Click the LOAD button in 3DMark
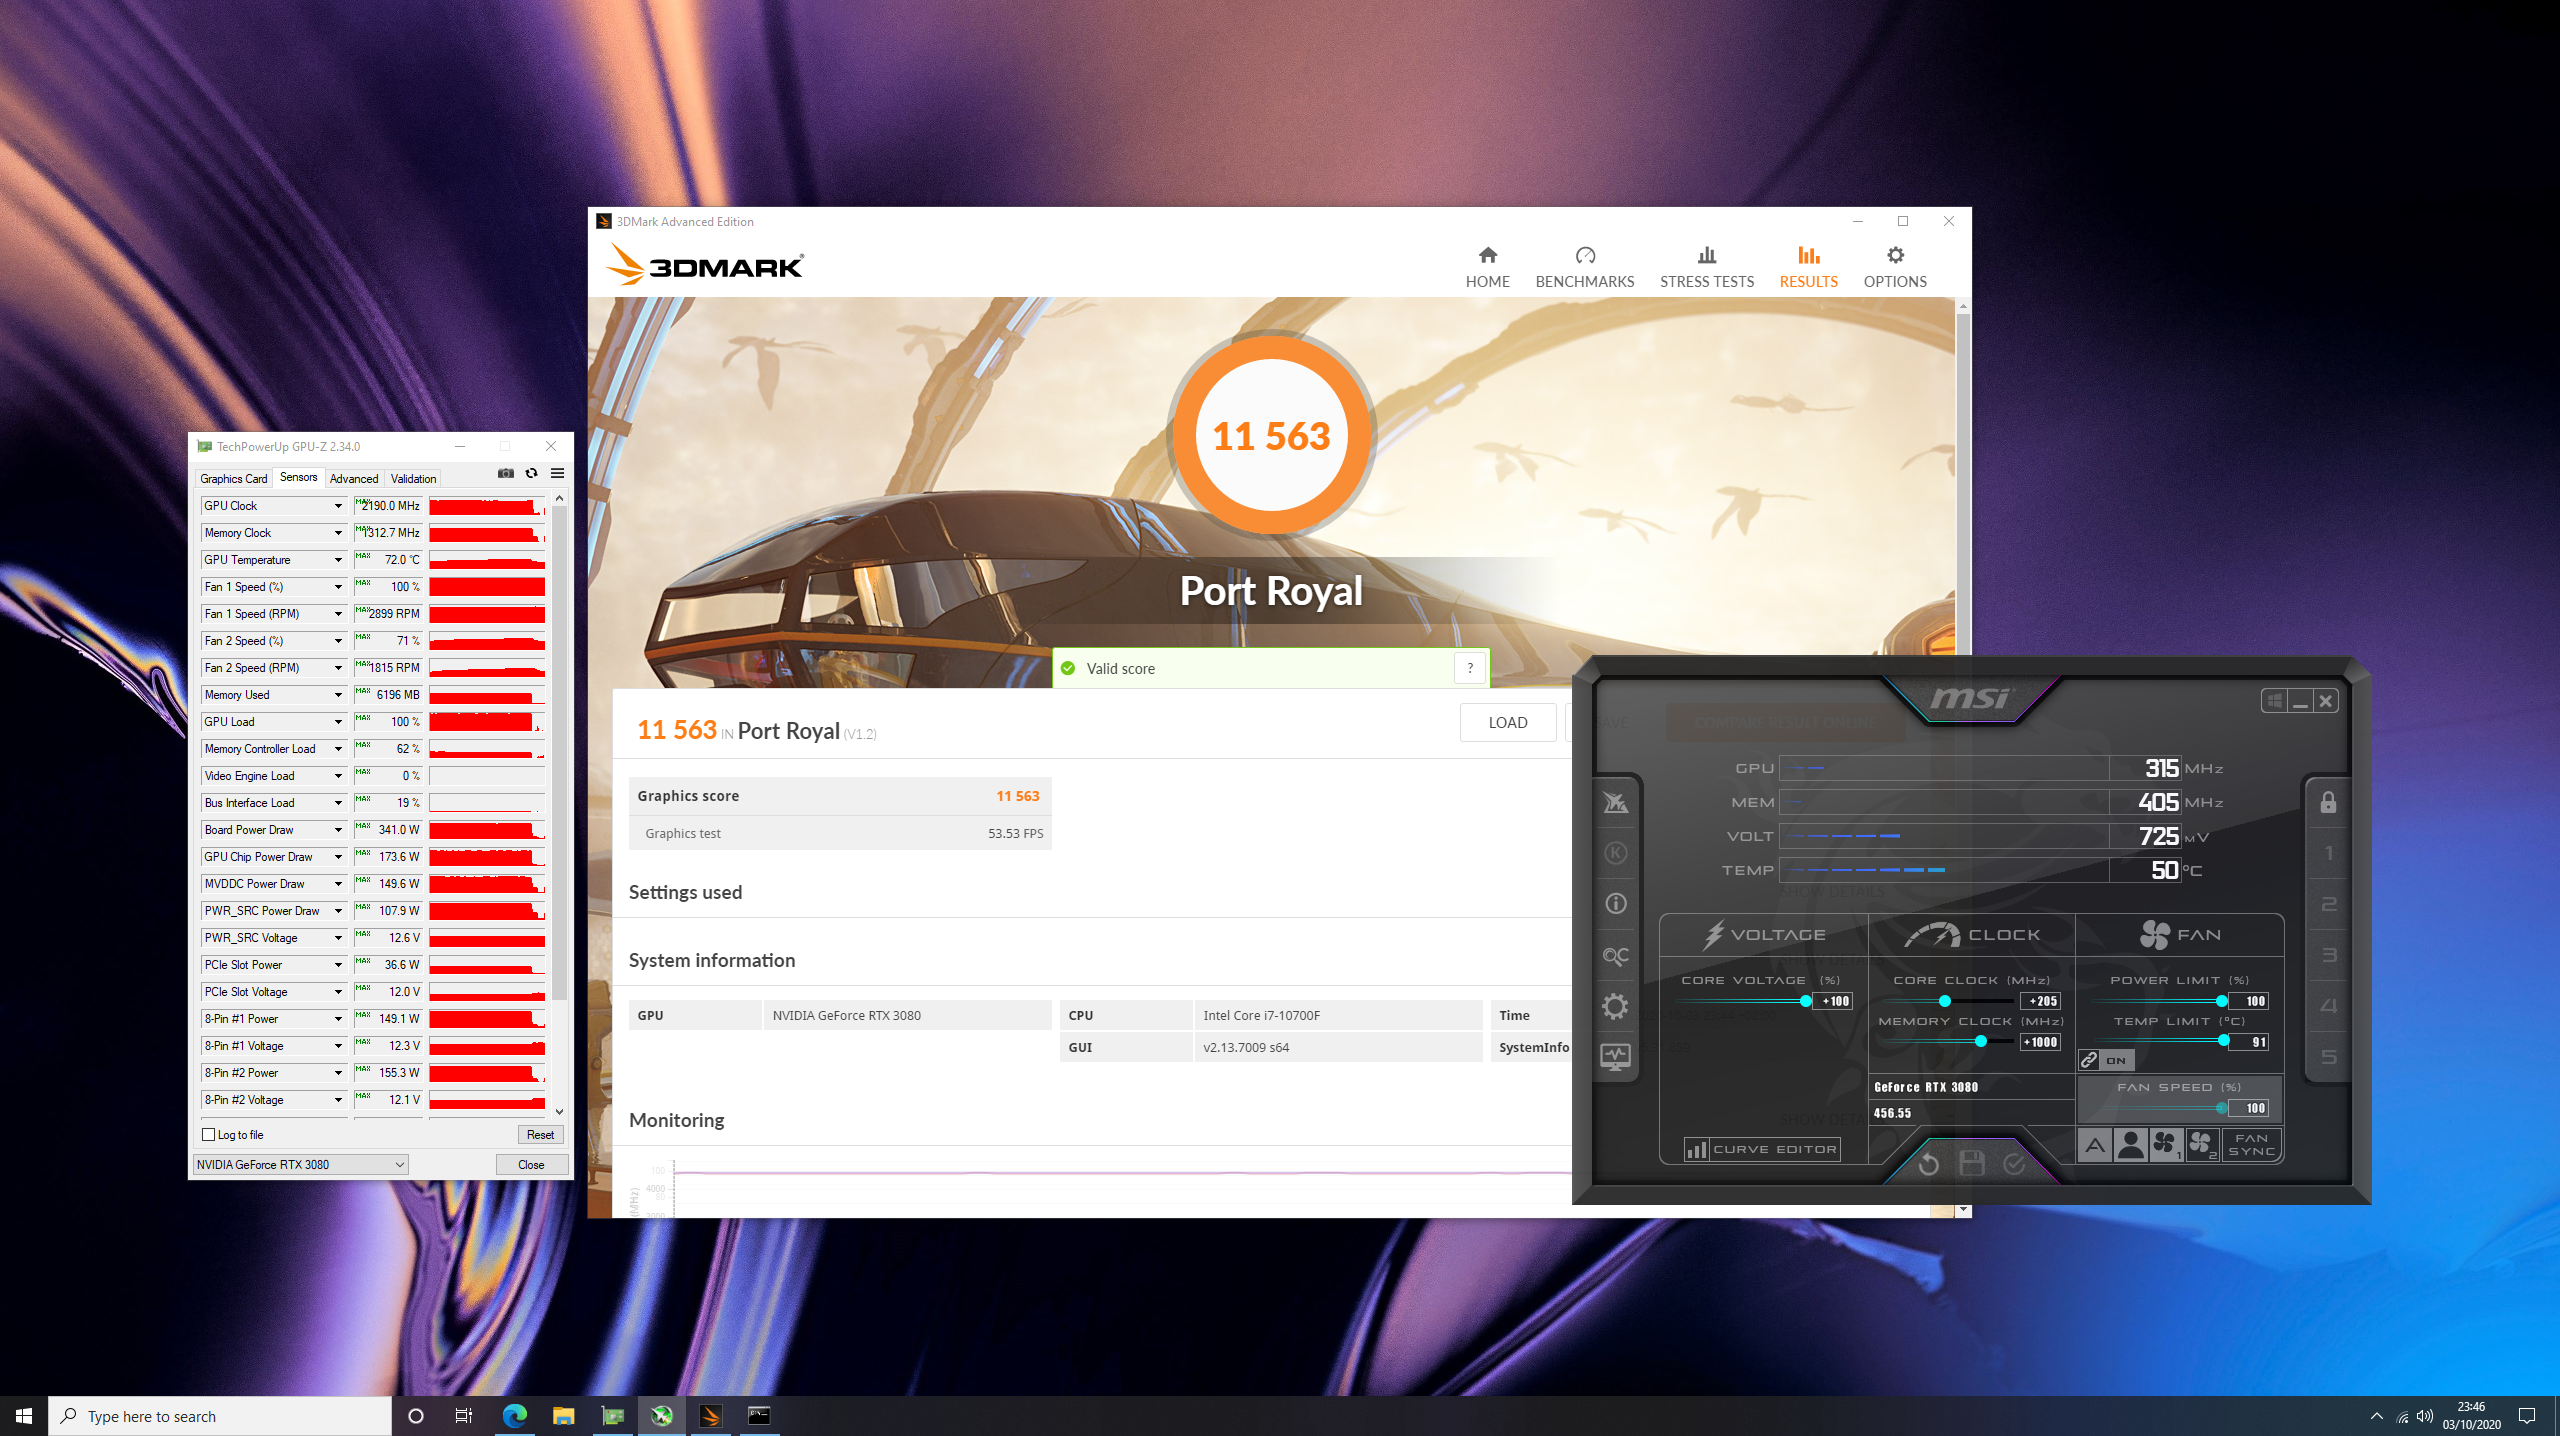This screenshot has height=1436, width=2560. coord(1508,723)
